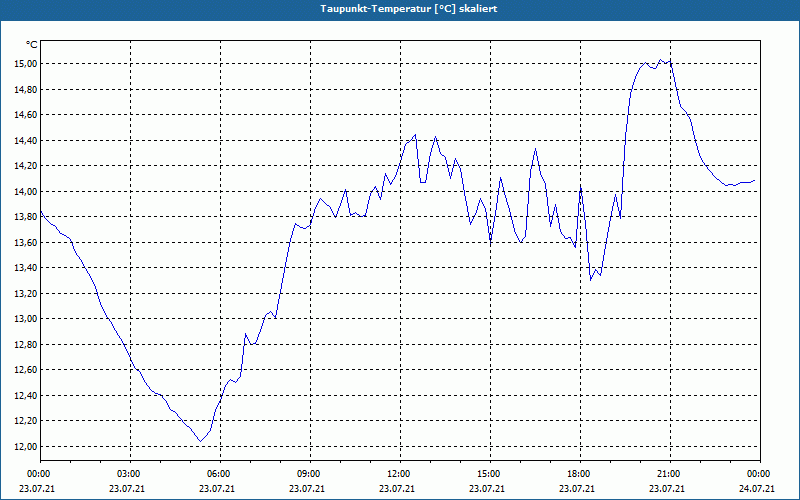Select the 12:00 time label
Viewport: 800px width, 500px height.
[397, 474]
